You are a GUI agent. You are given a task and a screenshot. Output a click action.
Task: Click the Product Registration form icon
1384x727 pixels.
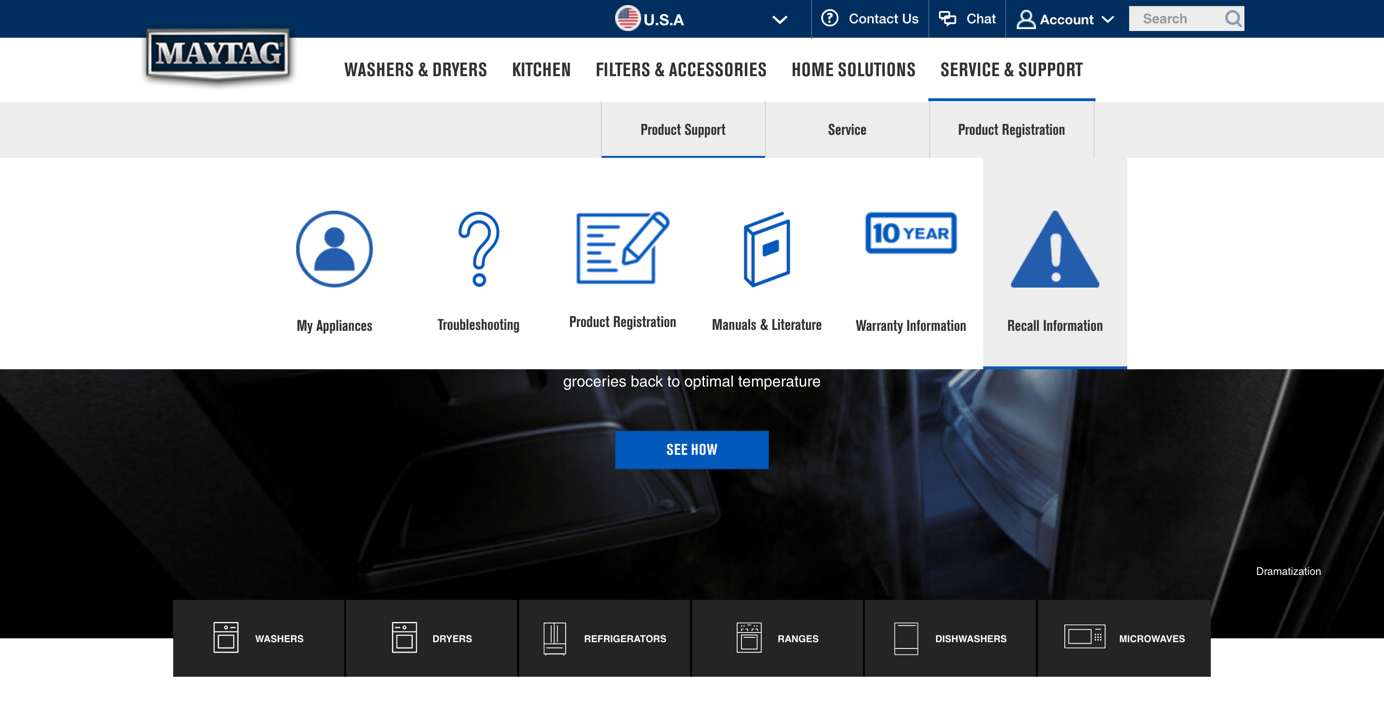click(622, 248)
